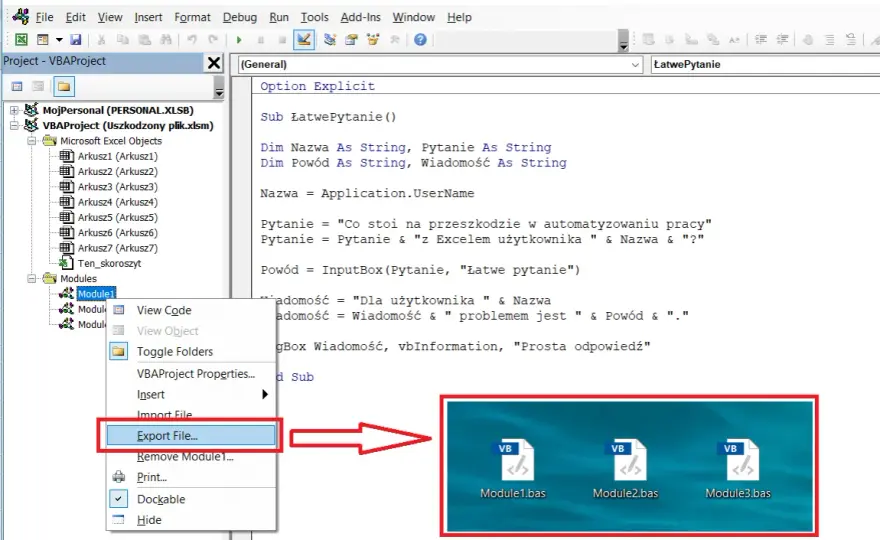Screen dimensions: 880x540
Task: Toggle Folders button in Project panel toolbar
Action: tap(64, 86)
